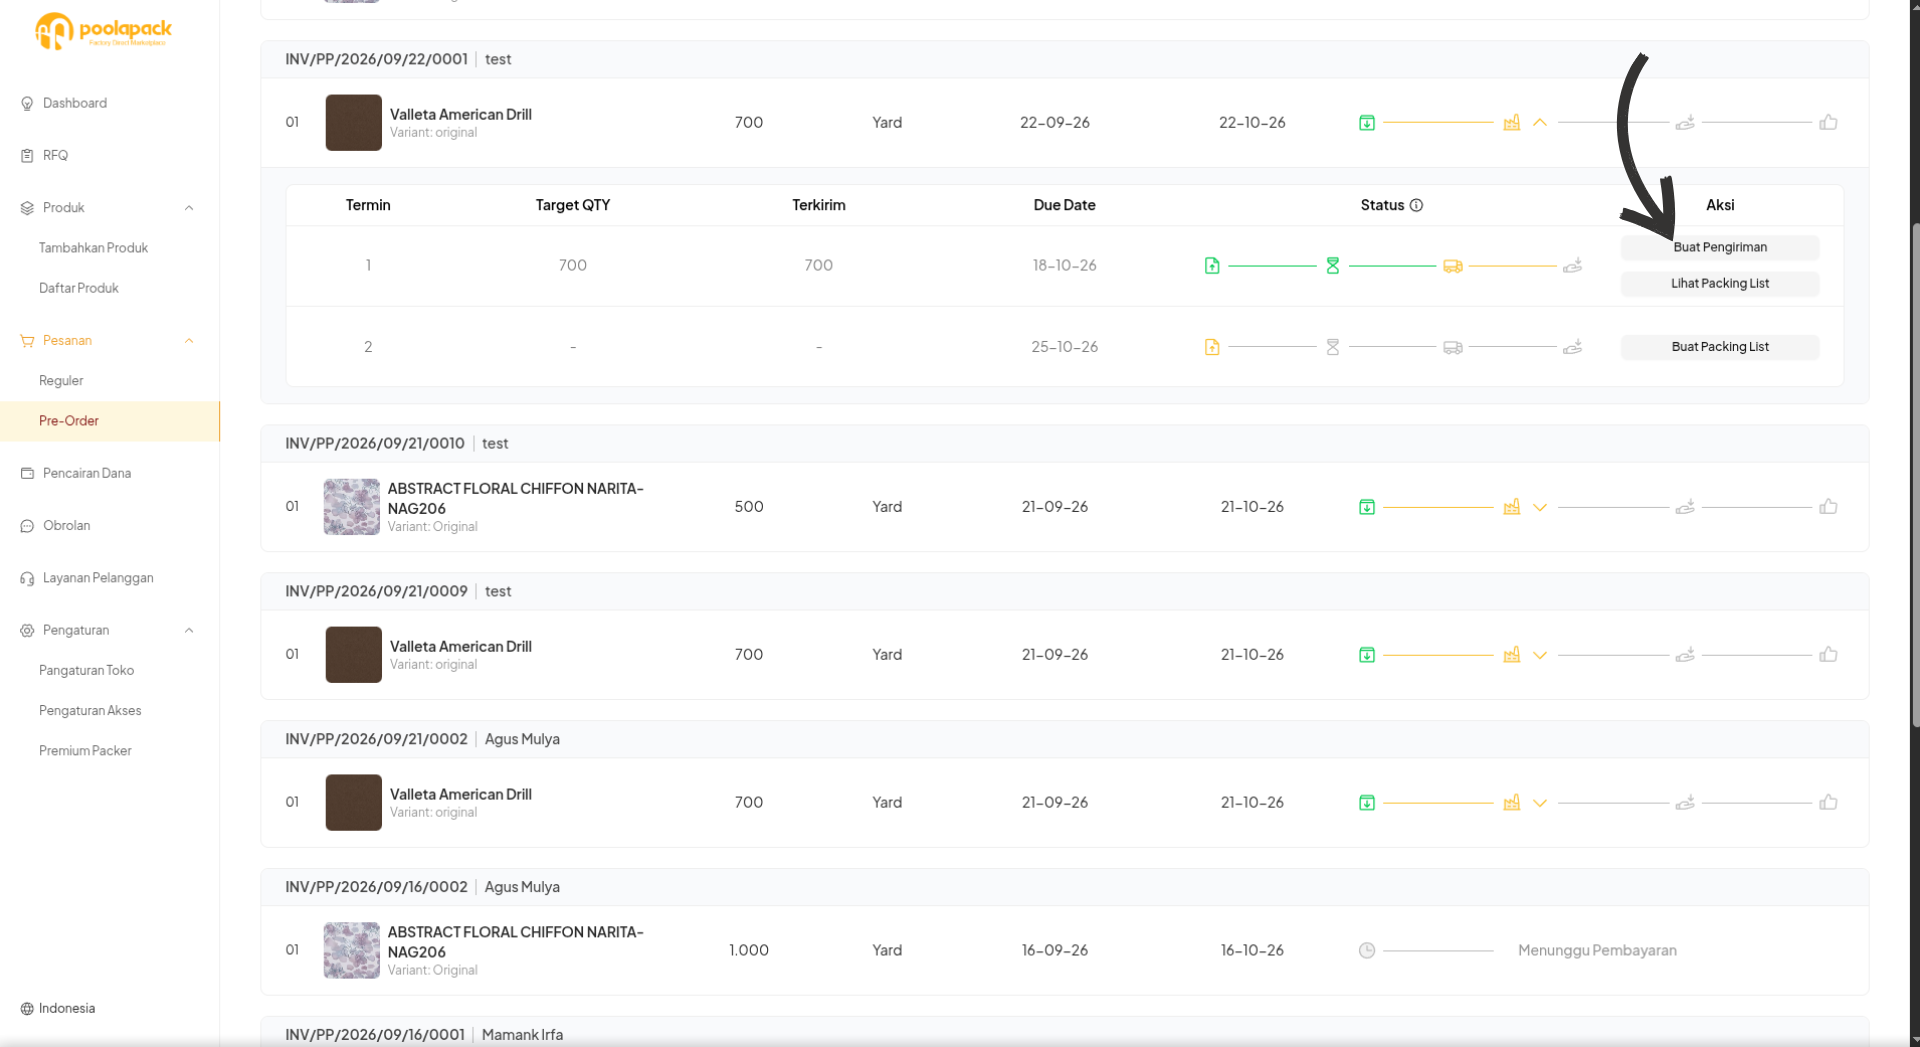Click the production status icon for invoice 09/22/0001
This screenshot has height=1047, width=1920.
pos(1512,122)
